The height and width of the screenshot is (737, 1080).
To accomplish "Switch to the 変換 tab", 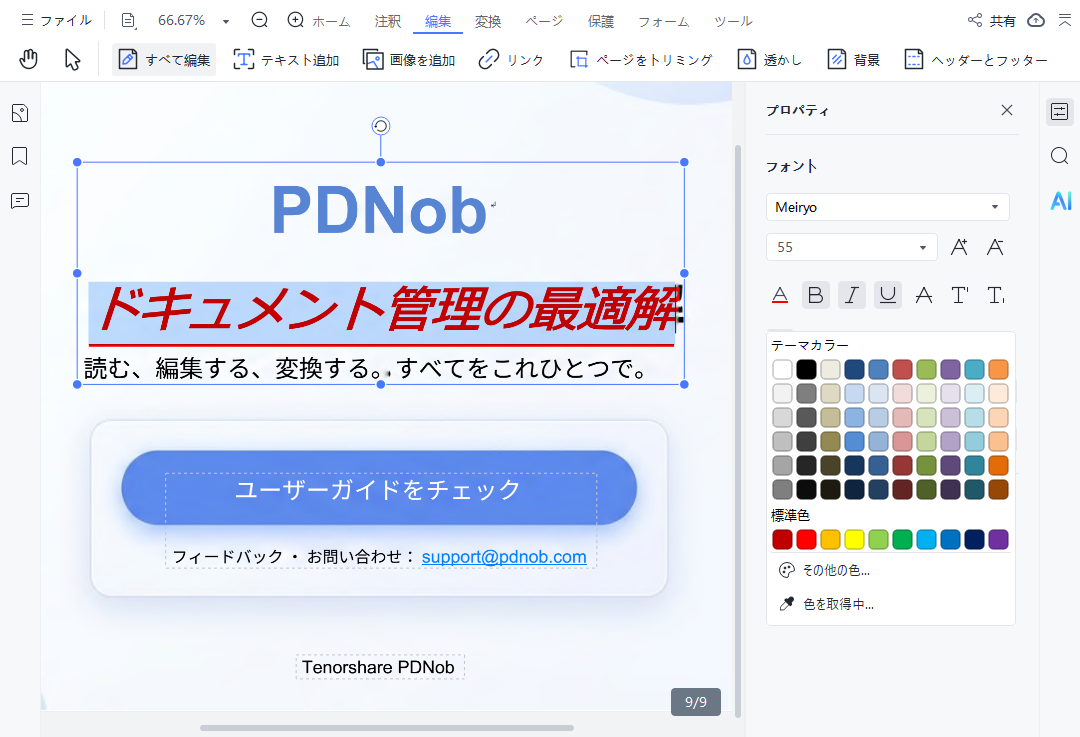I will (x=488, y=20).
